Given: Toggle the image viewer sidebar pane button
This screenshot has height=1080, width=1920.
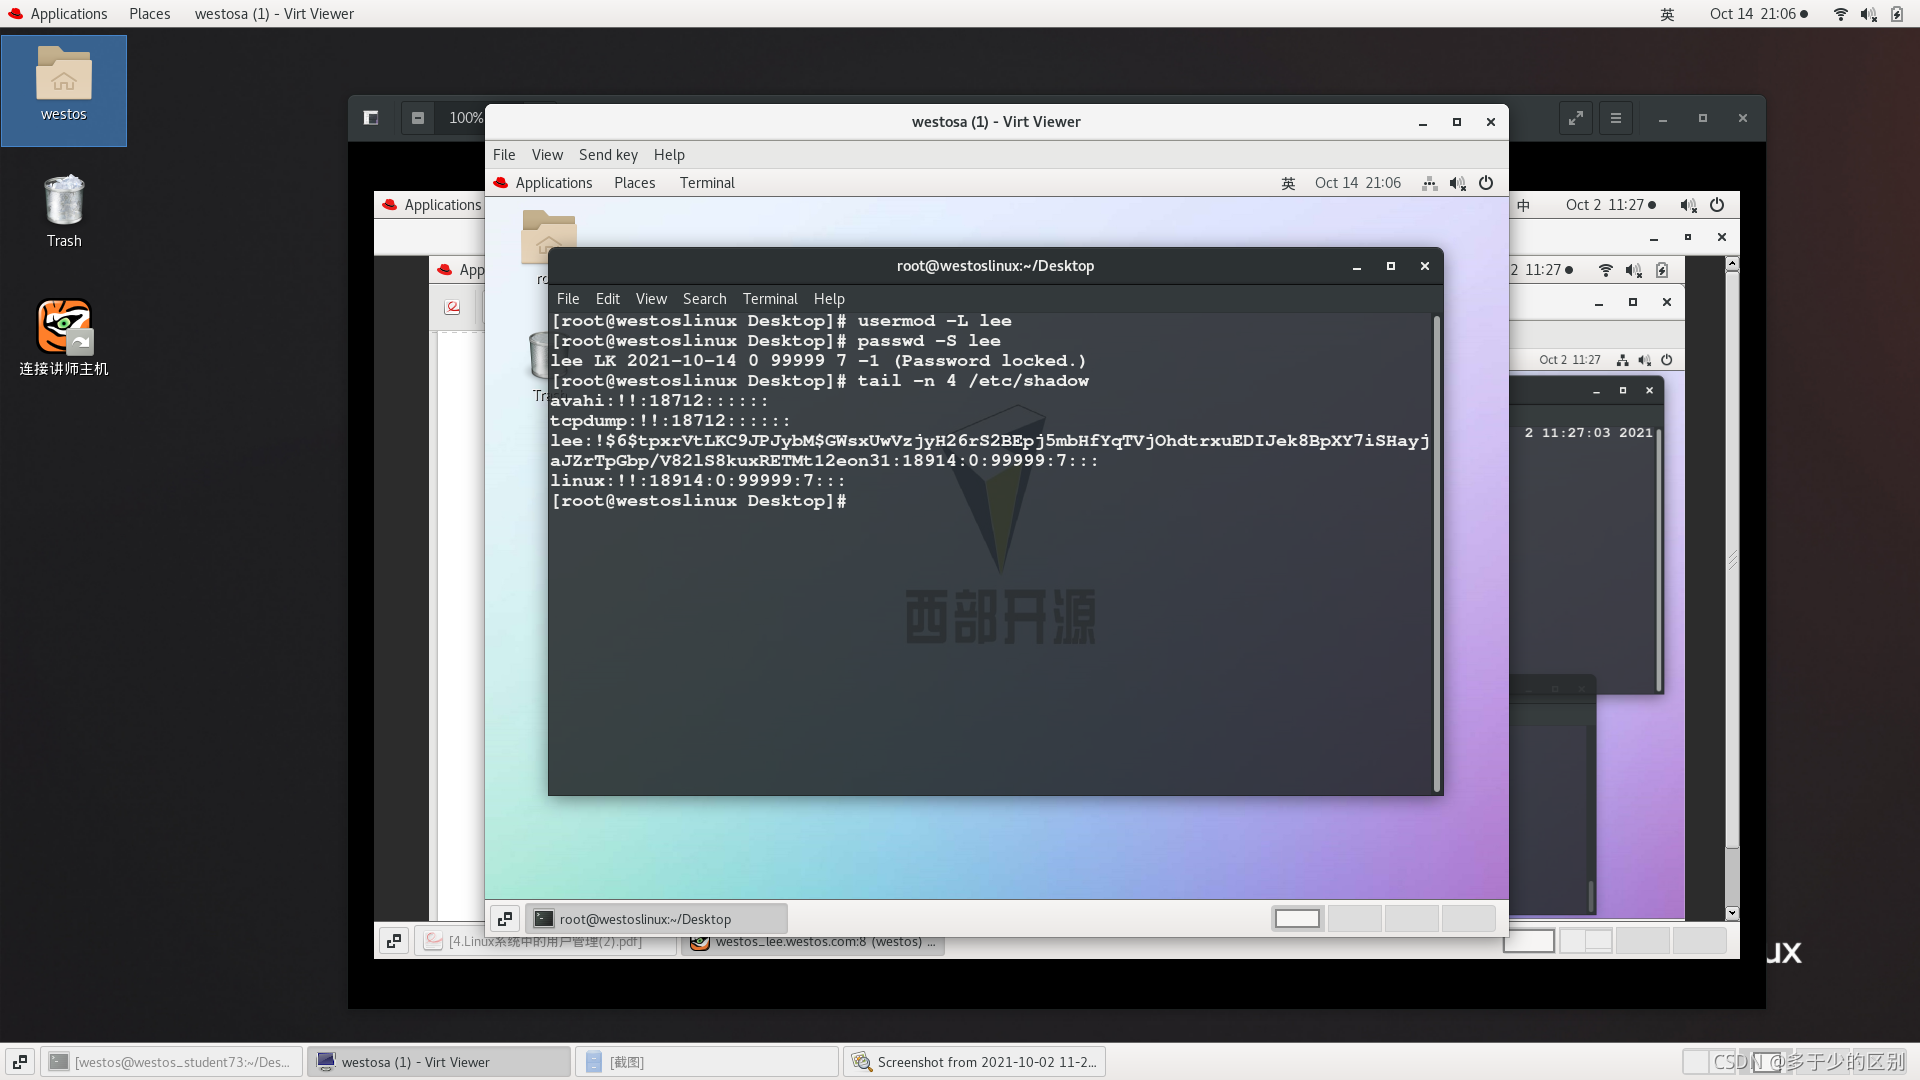Looking at the screenshot, I should pos(371,118).
